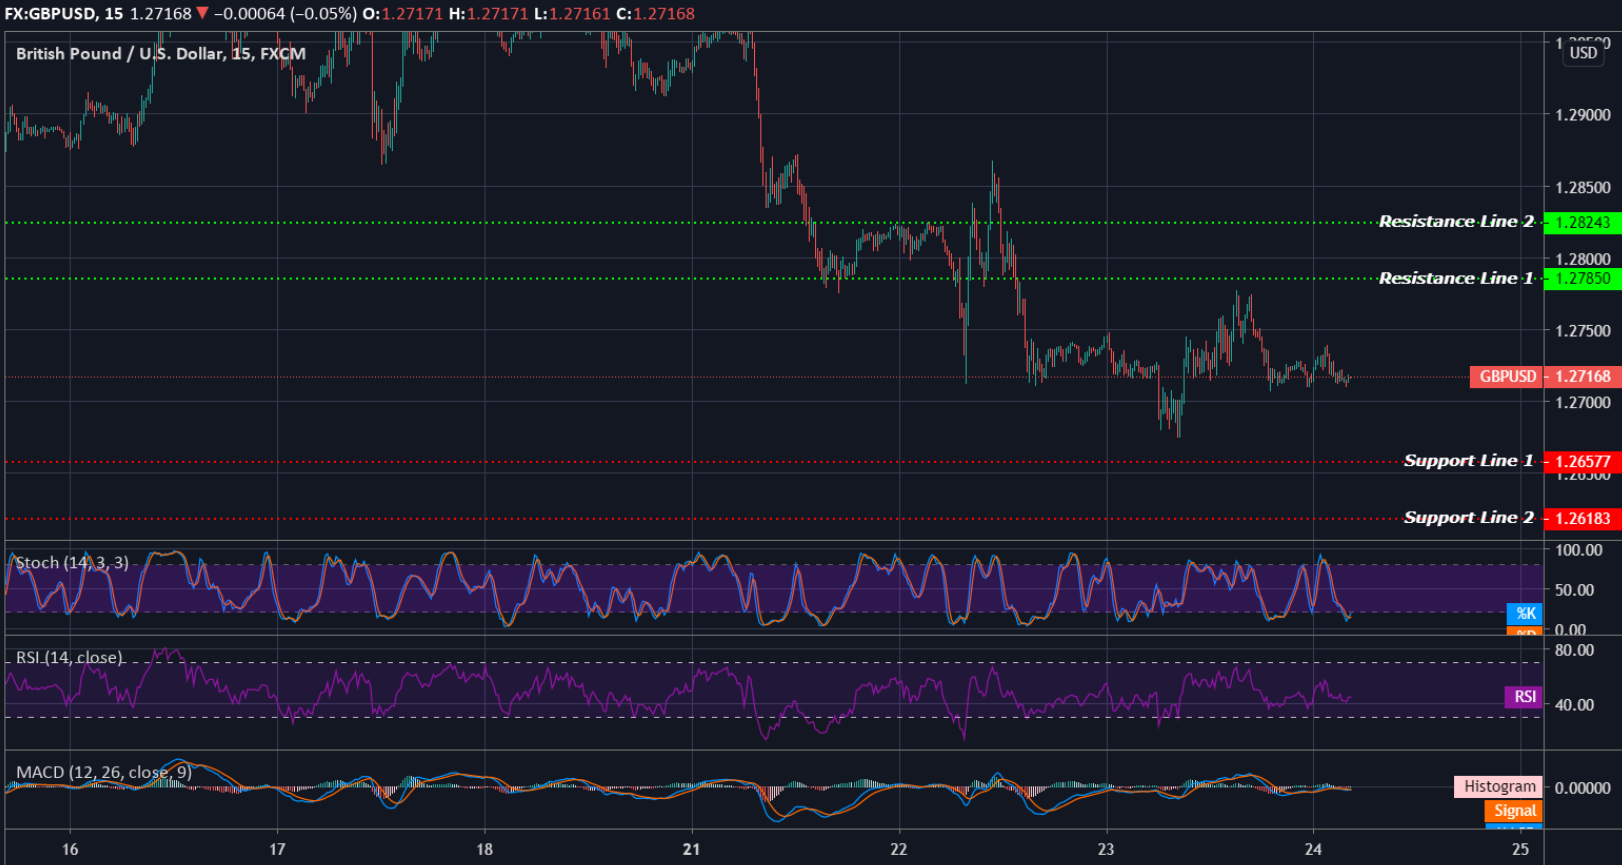Click the 1.27000 price axis label
Image resolution: width=1622 pixels, height=865 pixels.
(1583, 403)
